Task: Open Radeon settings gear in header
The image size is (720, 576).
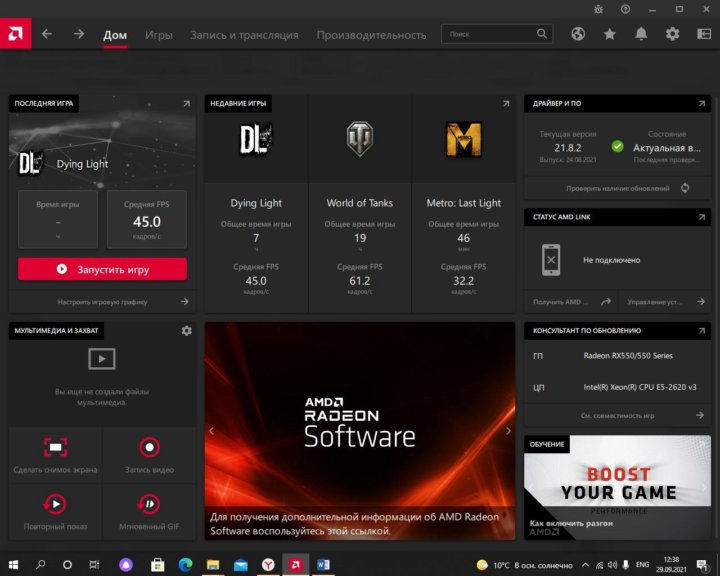Action: pyautogui.click(x=672, y=34)
